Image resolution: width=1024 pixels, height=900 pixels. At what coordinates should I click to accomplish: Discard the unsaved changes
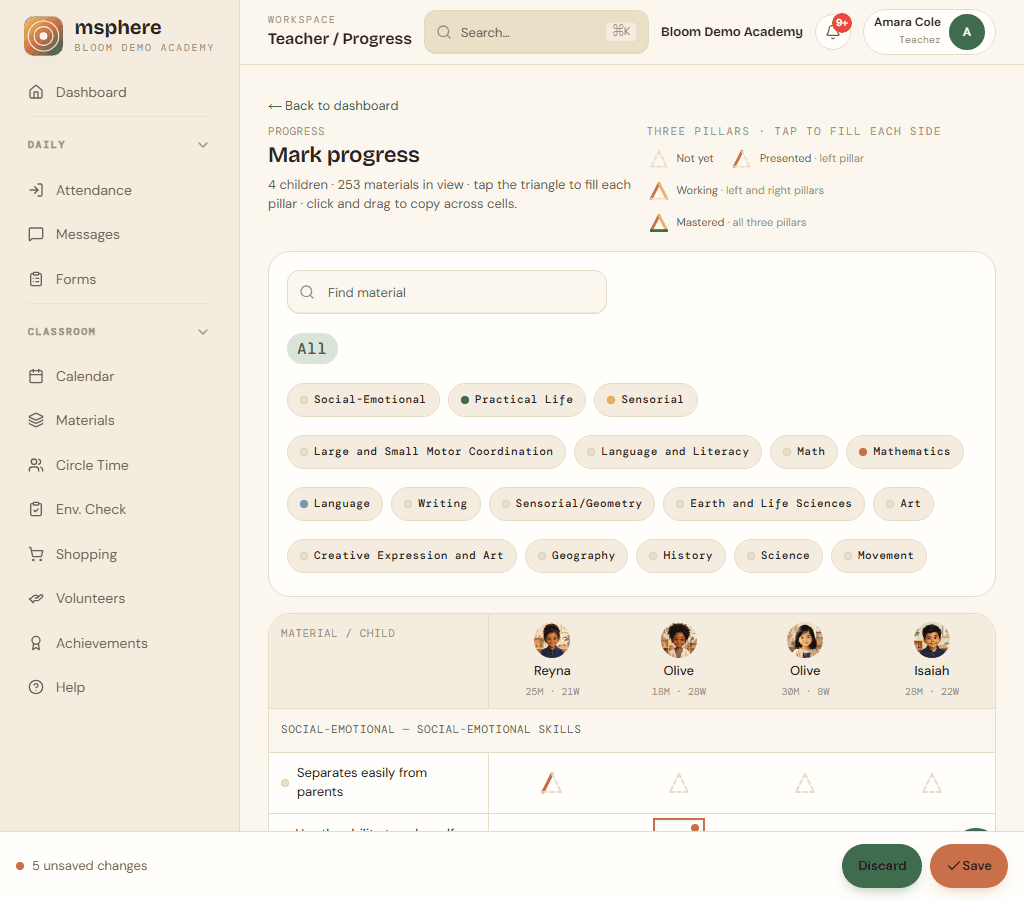point(882,865)
